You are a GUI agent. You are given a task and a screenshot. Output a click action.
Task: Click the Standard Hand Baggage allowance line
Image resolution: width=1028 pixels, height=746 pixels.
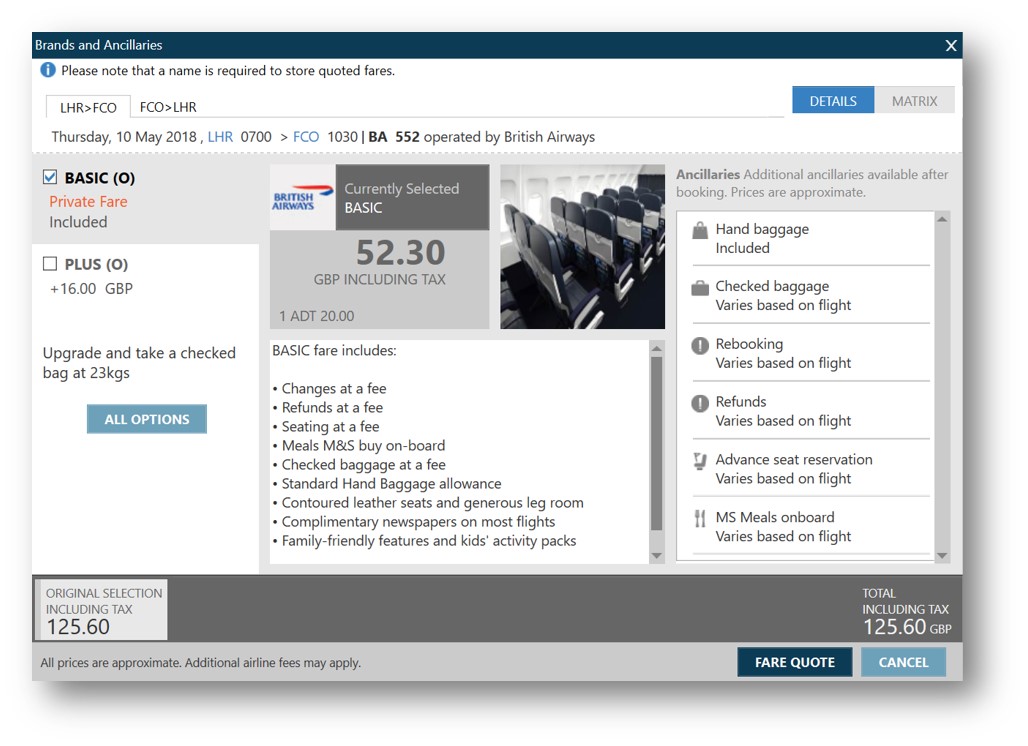pyautogui.click(x=387, y=484)
